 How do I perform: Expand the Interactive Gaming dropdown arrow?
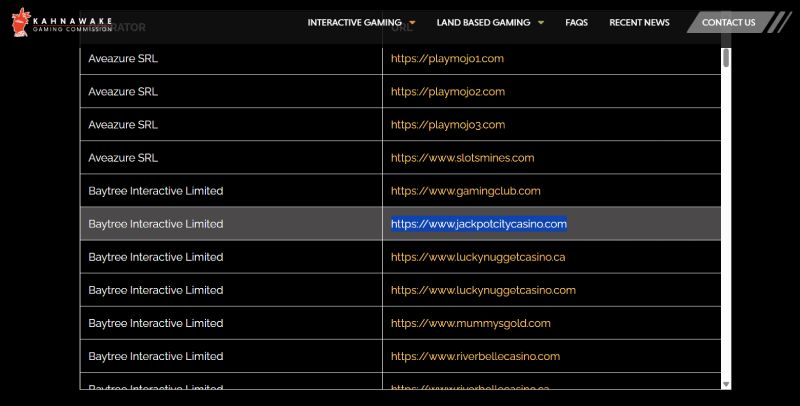click(x=412, y=22)
